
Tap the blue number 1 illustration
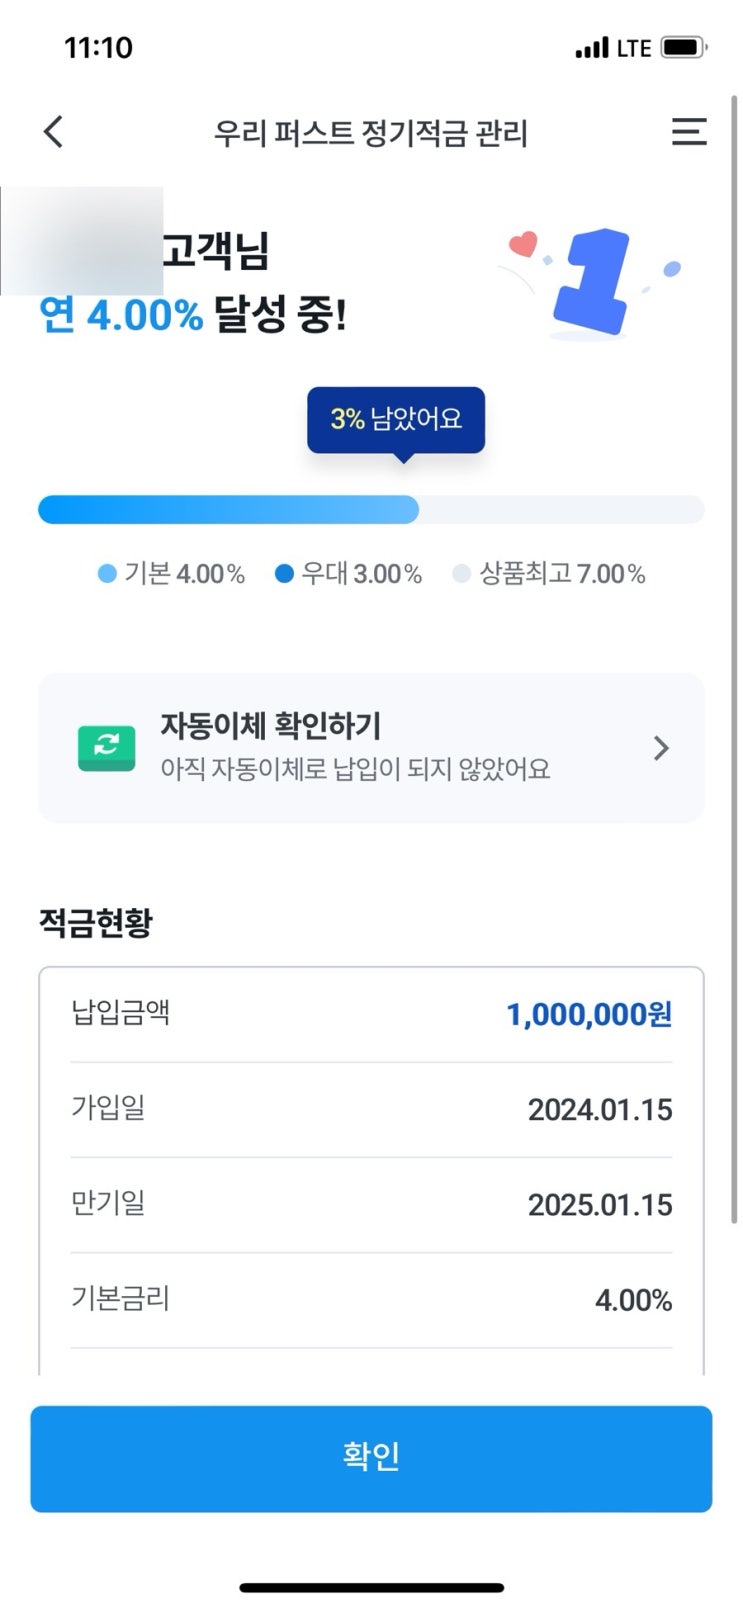[x=595, y=282]
